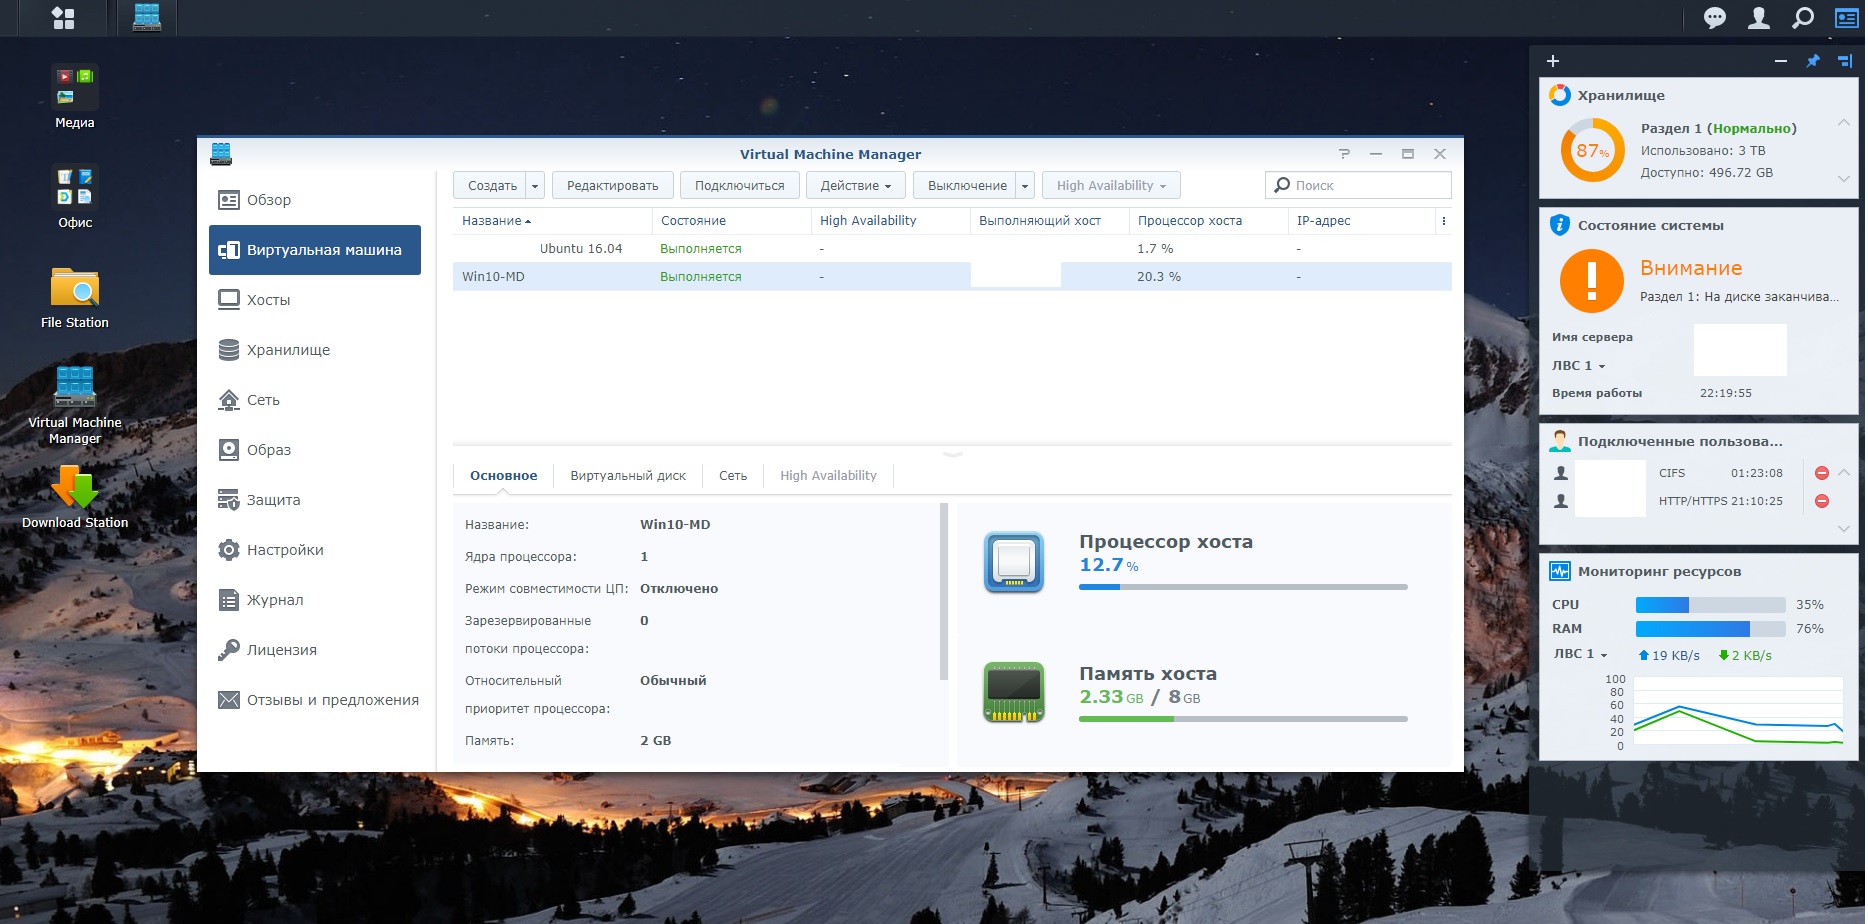The width and height of the screenshot is (1868, 924).
Task: Open File Station desktop icon
Action: click(x=75, y=297)
